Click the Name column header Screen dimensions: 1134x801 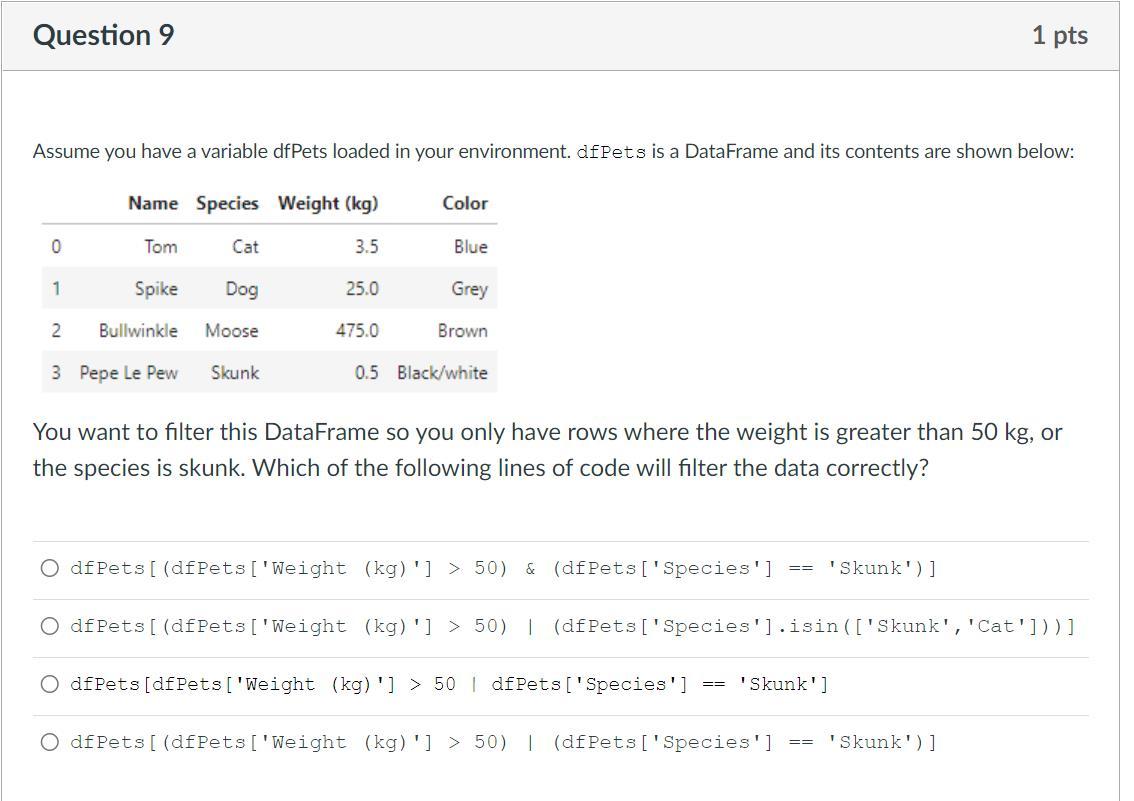click(x=152, y=203)
